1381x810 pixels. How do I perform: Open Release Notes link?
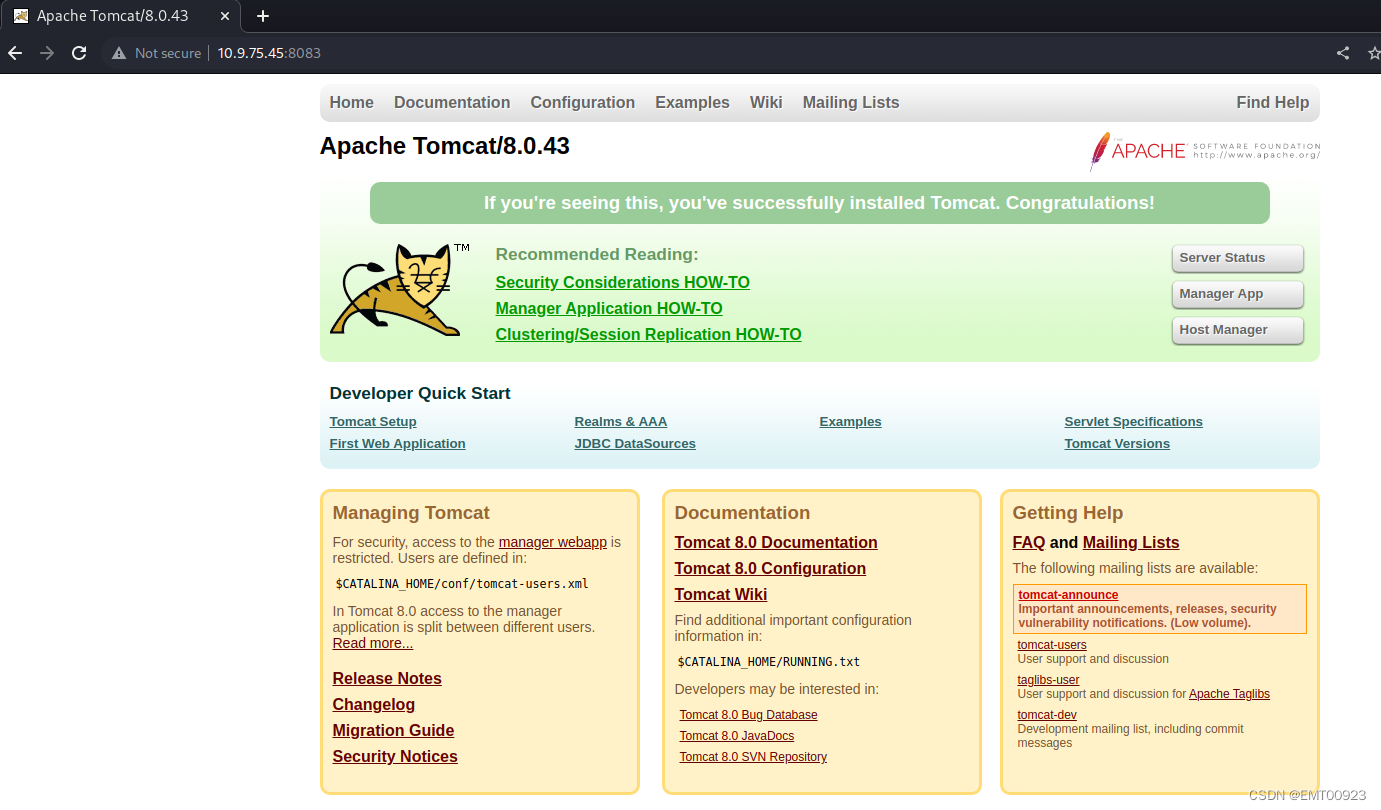(387, 678)
